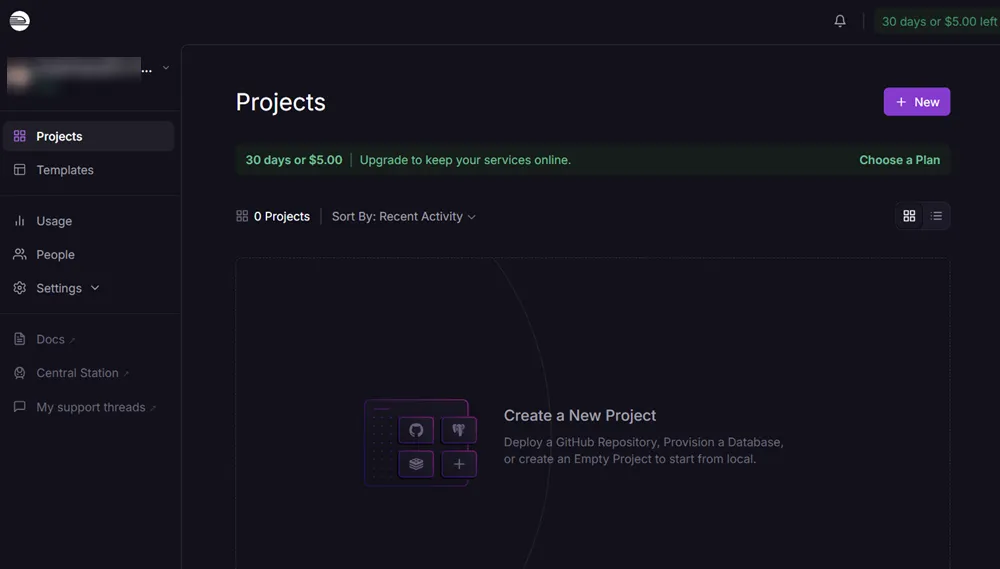Switch to grid view layout
1000x569 pixels.
(x=909, y=216)
